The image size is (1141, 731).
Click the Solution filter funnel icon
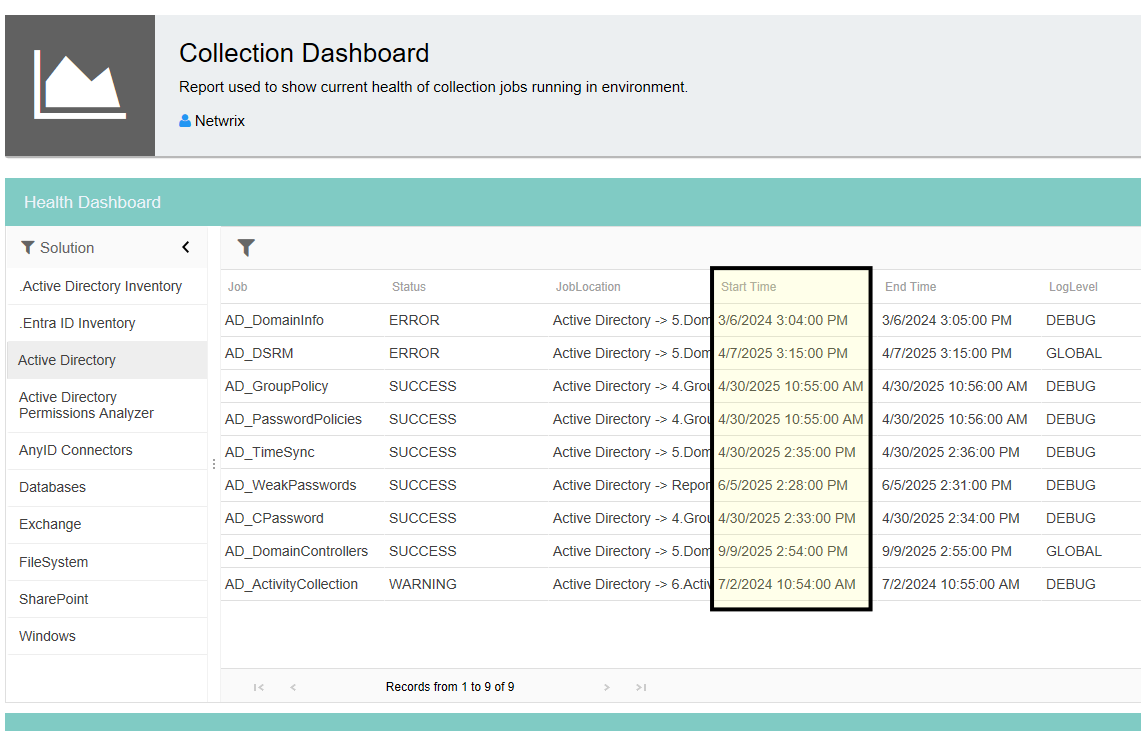[x=28, y=247]
